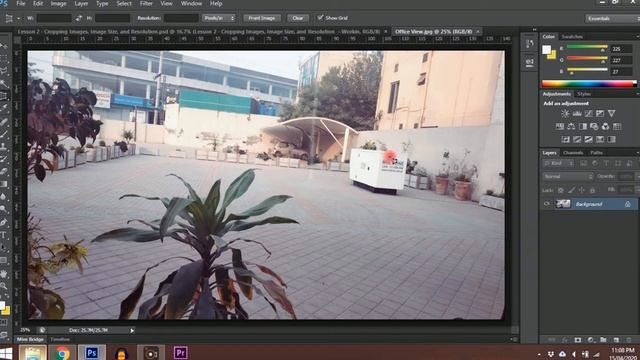Screen dimensions: 640x360
Task: Select the Brush tool
Action: pyautogui.click(x=4, y=134)
